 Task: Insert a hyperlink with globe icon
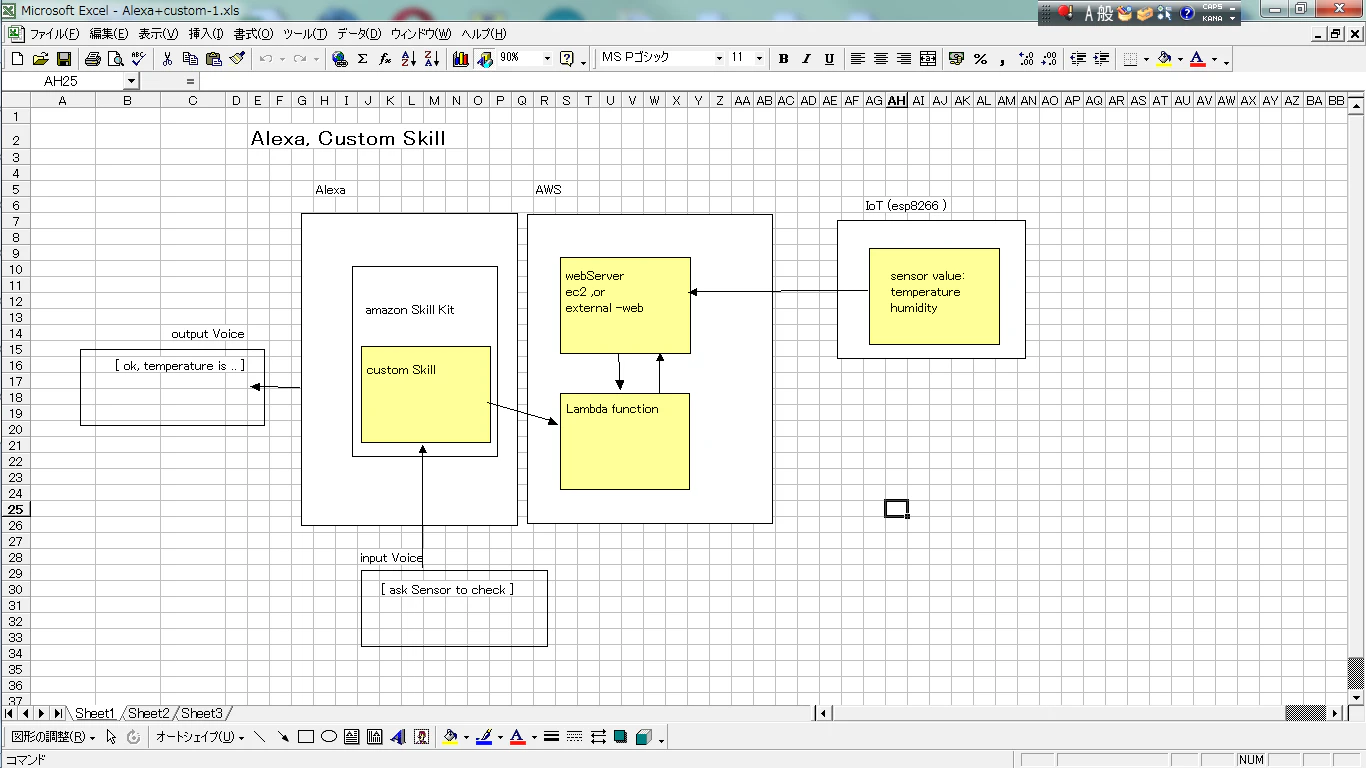tap(340, 59)
